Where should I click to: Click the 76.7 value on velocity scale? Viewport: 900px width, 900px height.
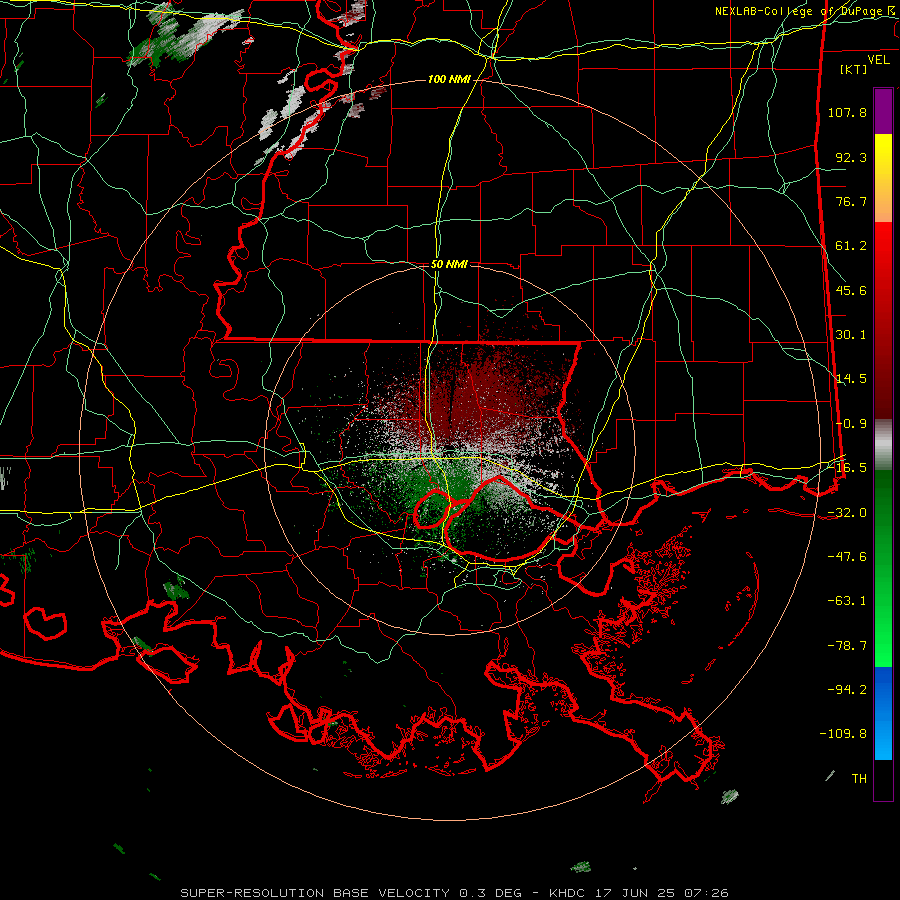point(851,201)
